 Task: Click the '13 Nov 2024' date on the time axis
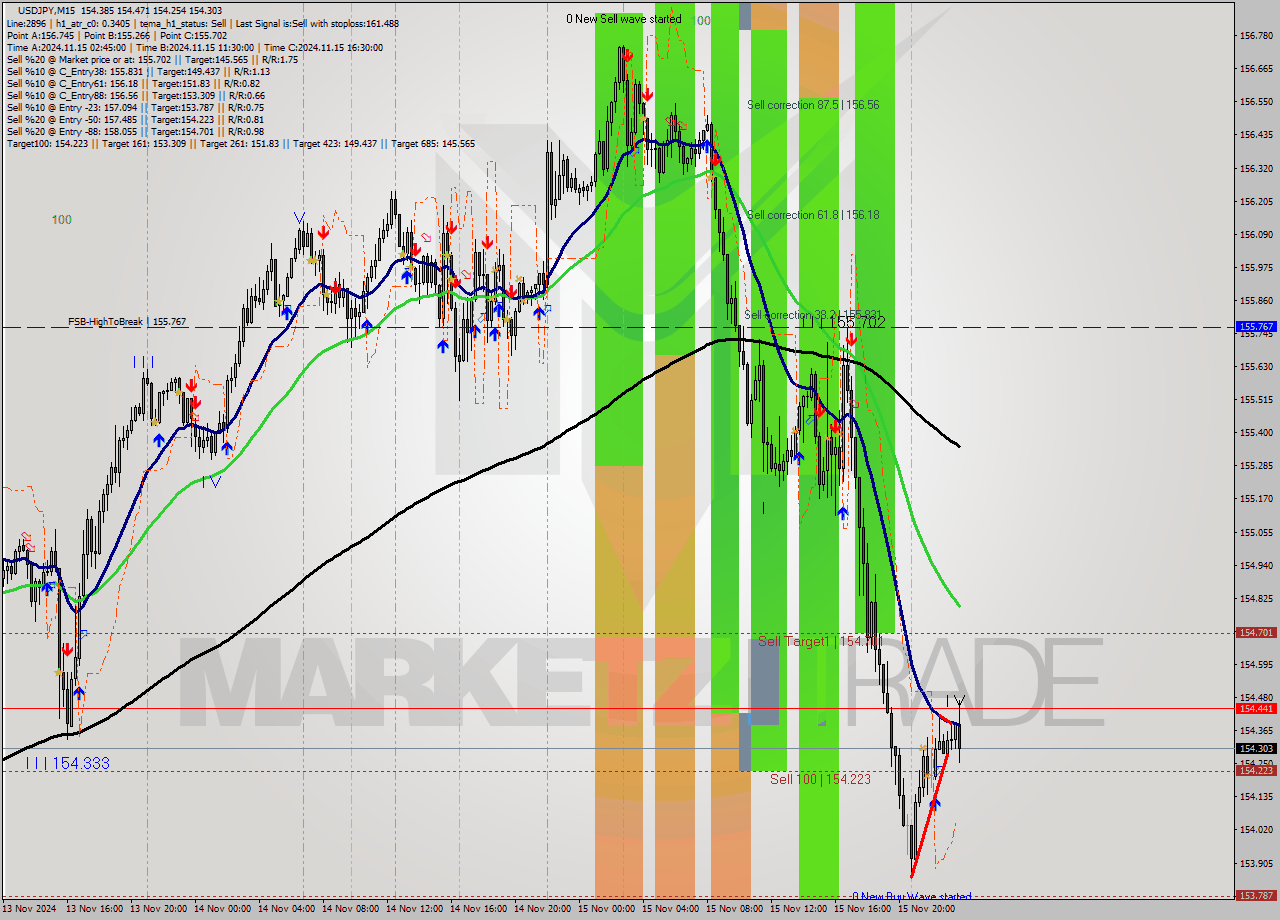(29, 909)
